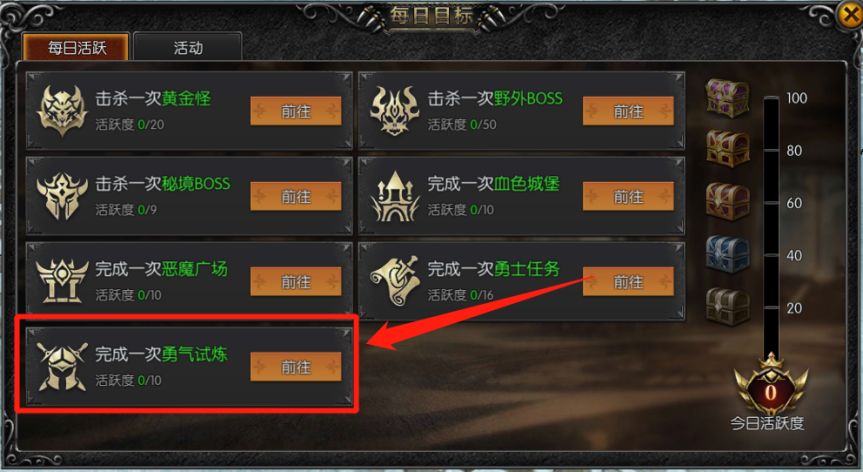863x472 pixels.
Task: Open the golden chest at 80 activity
Action: tap(728, 149)
